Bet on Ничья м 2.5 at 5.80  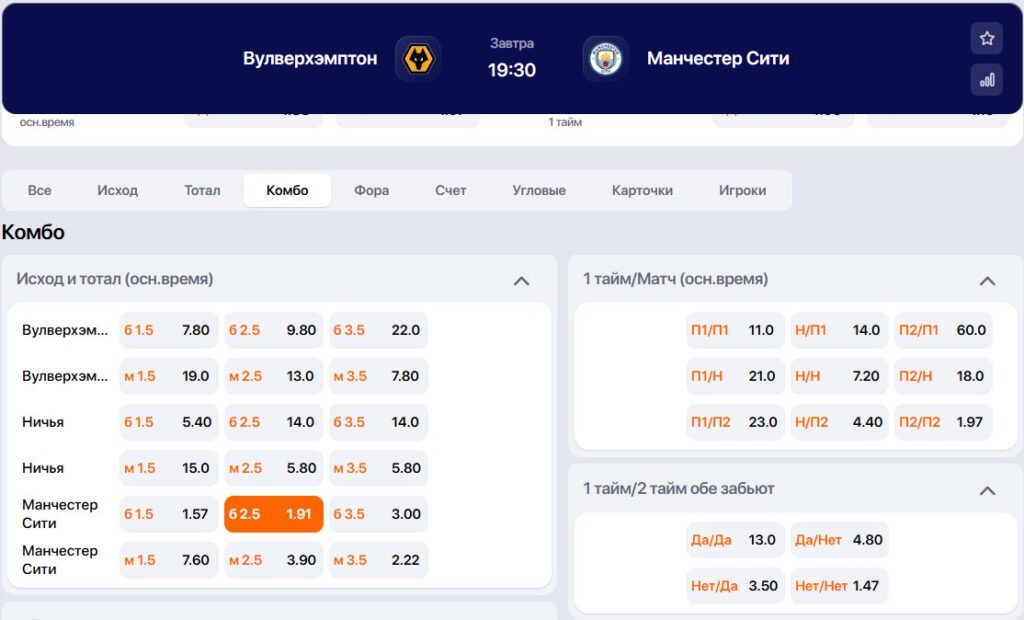click(x=274, y=468)
